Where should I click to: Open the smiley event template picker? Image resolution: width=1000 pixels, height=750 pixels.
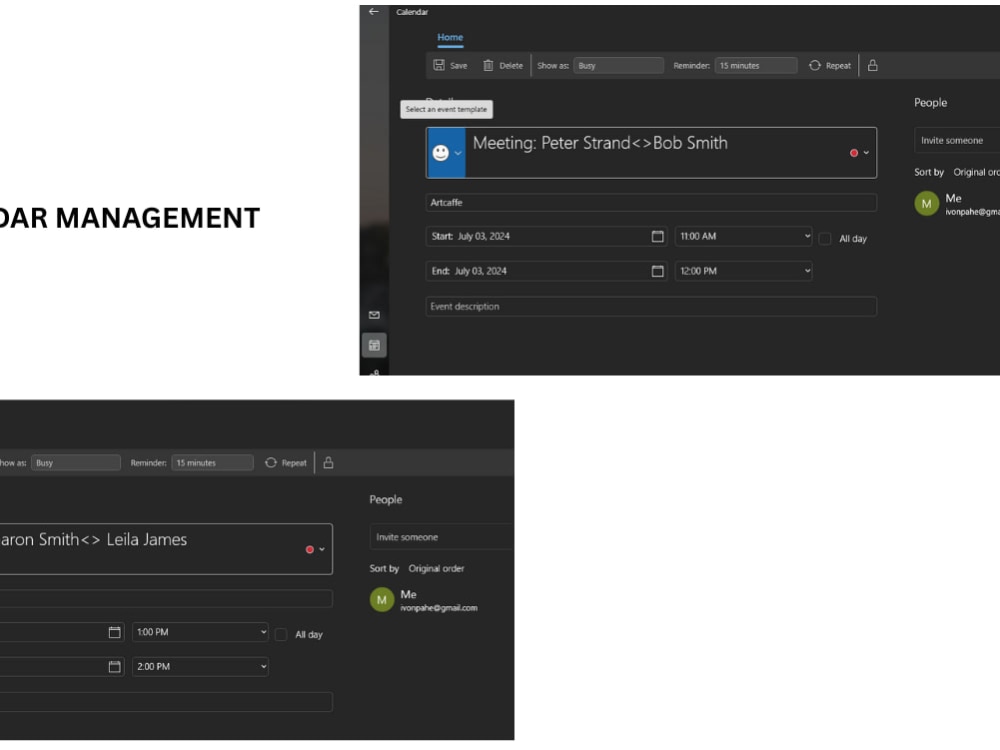[446, 152]
